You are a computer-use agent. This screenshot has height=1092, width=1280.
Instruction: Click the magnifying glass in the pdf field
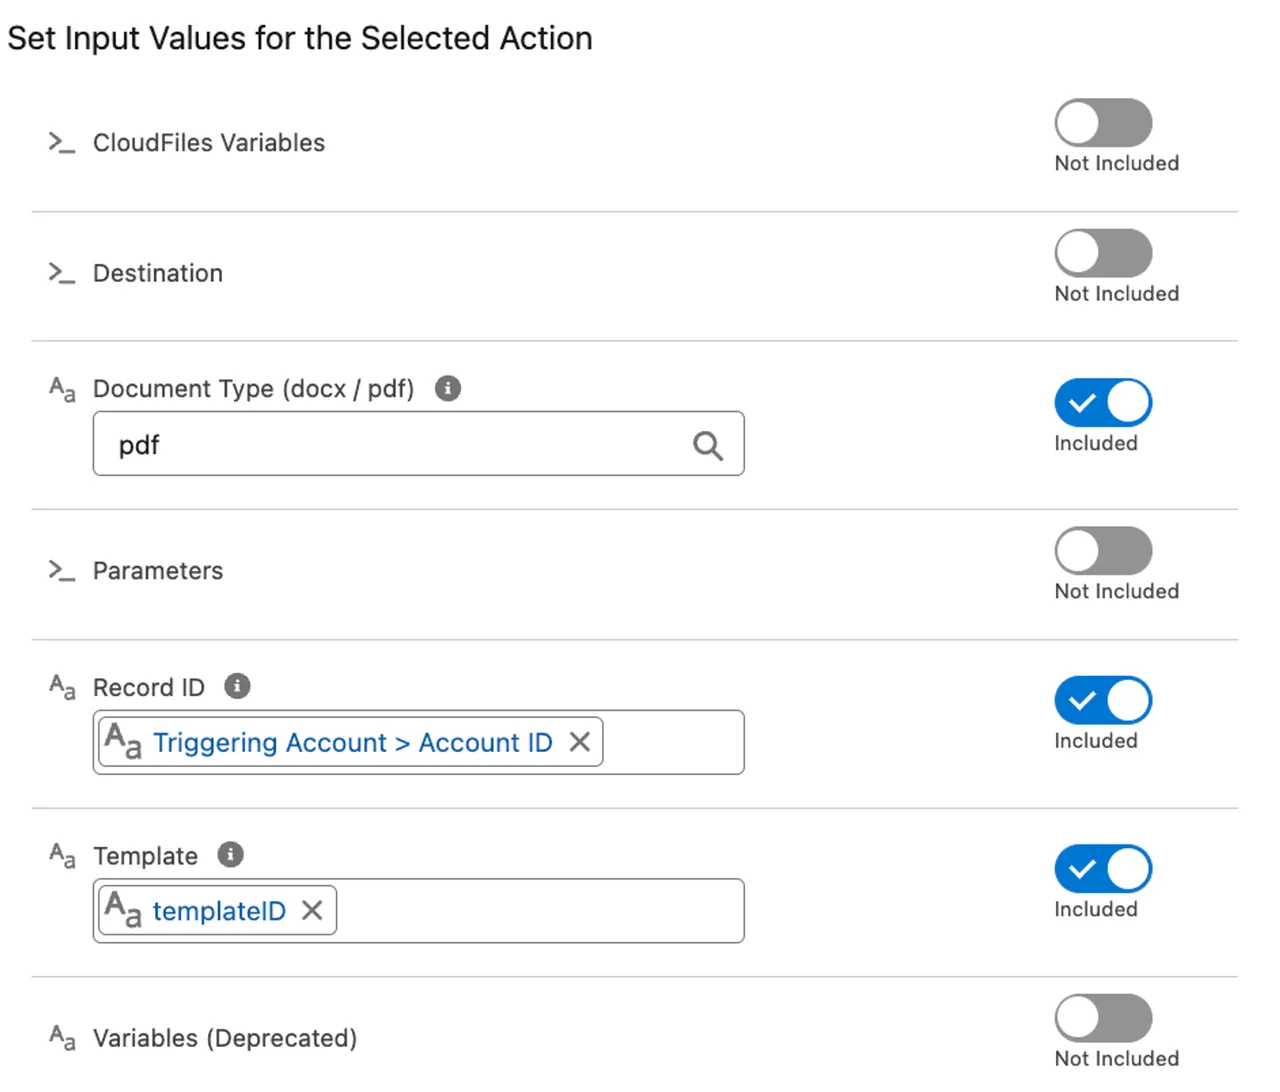[x=708, y=446]
